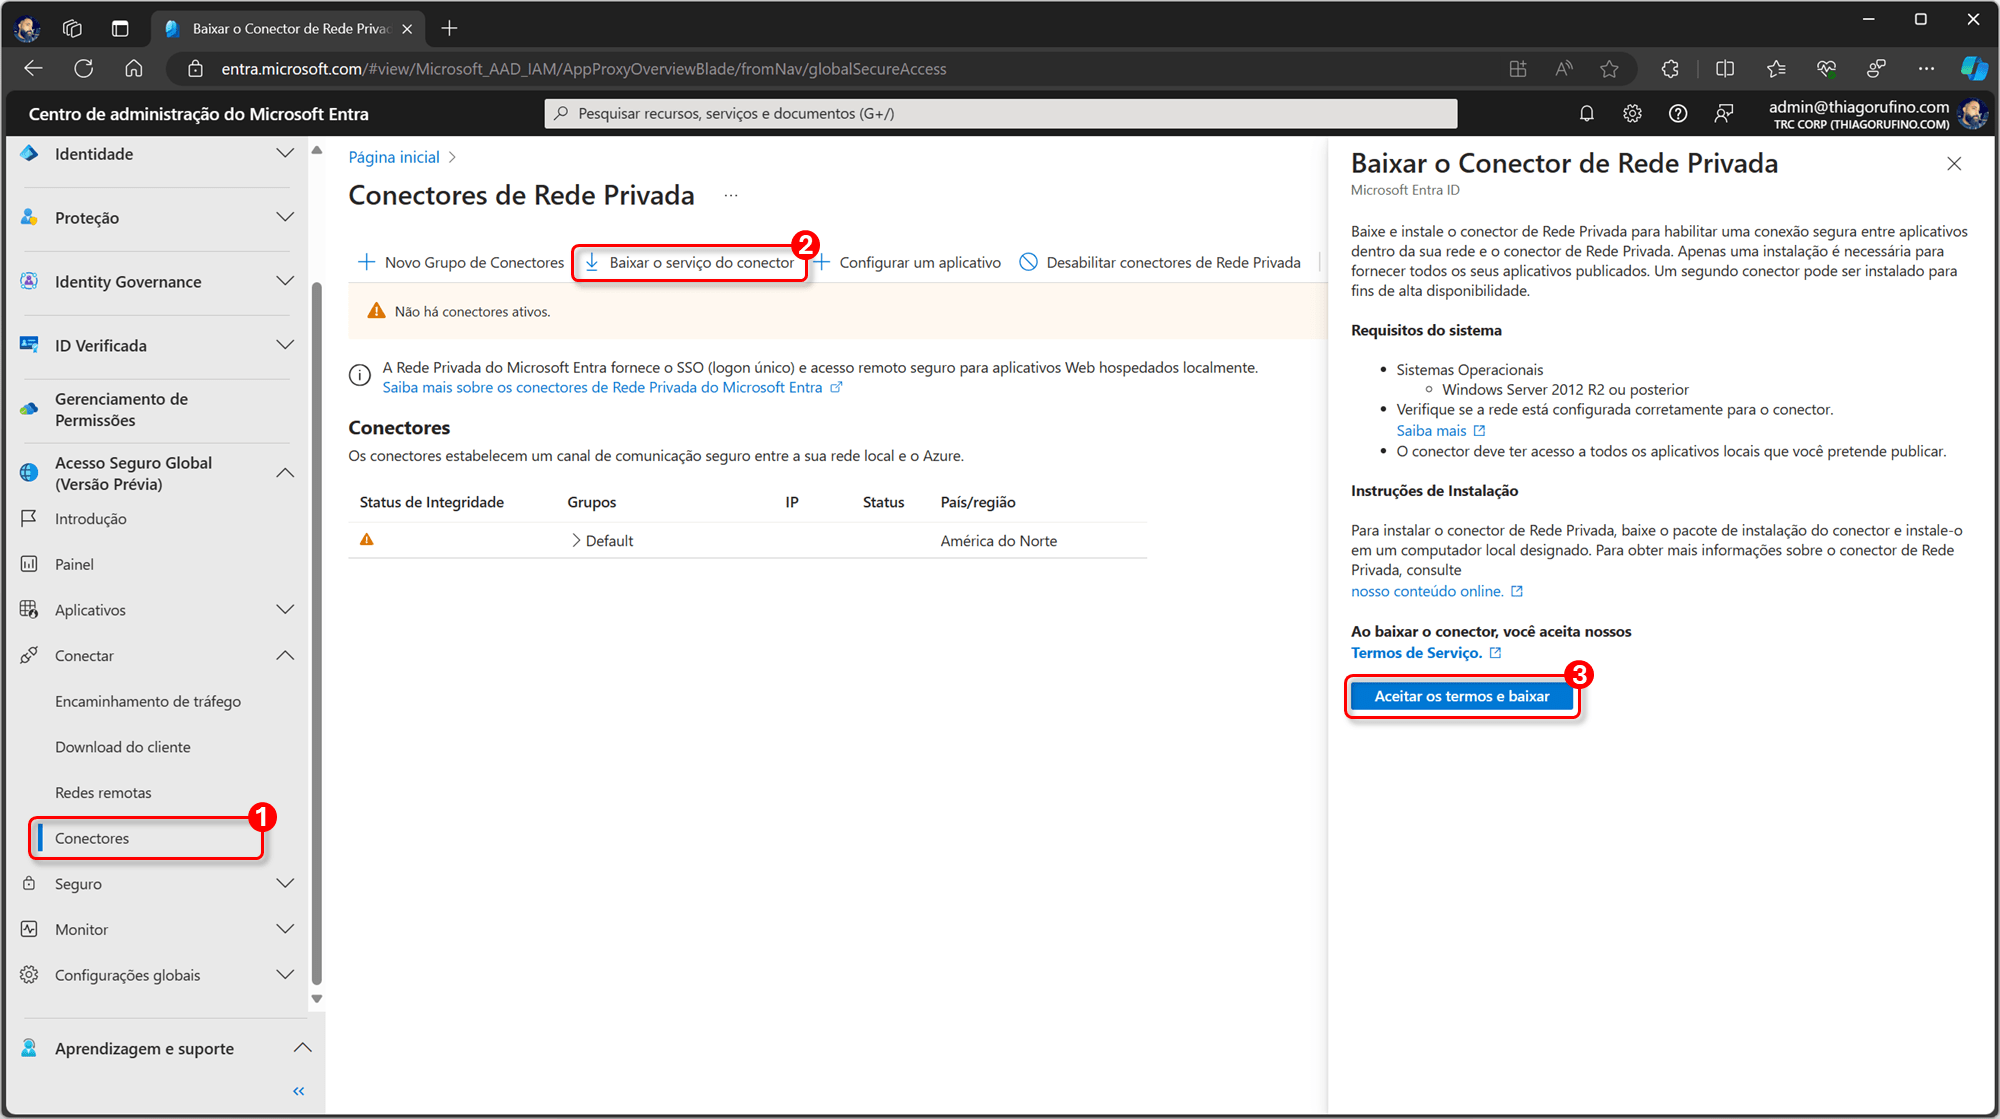Open the feedback icon in header

pos(1724,114)
